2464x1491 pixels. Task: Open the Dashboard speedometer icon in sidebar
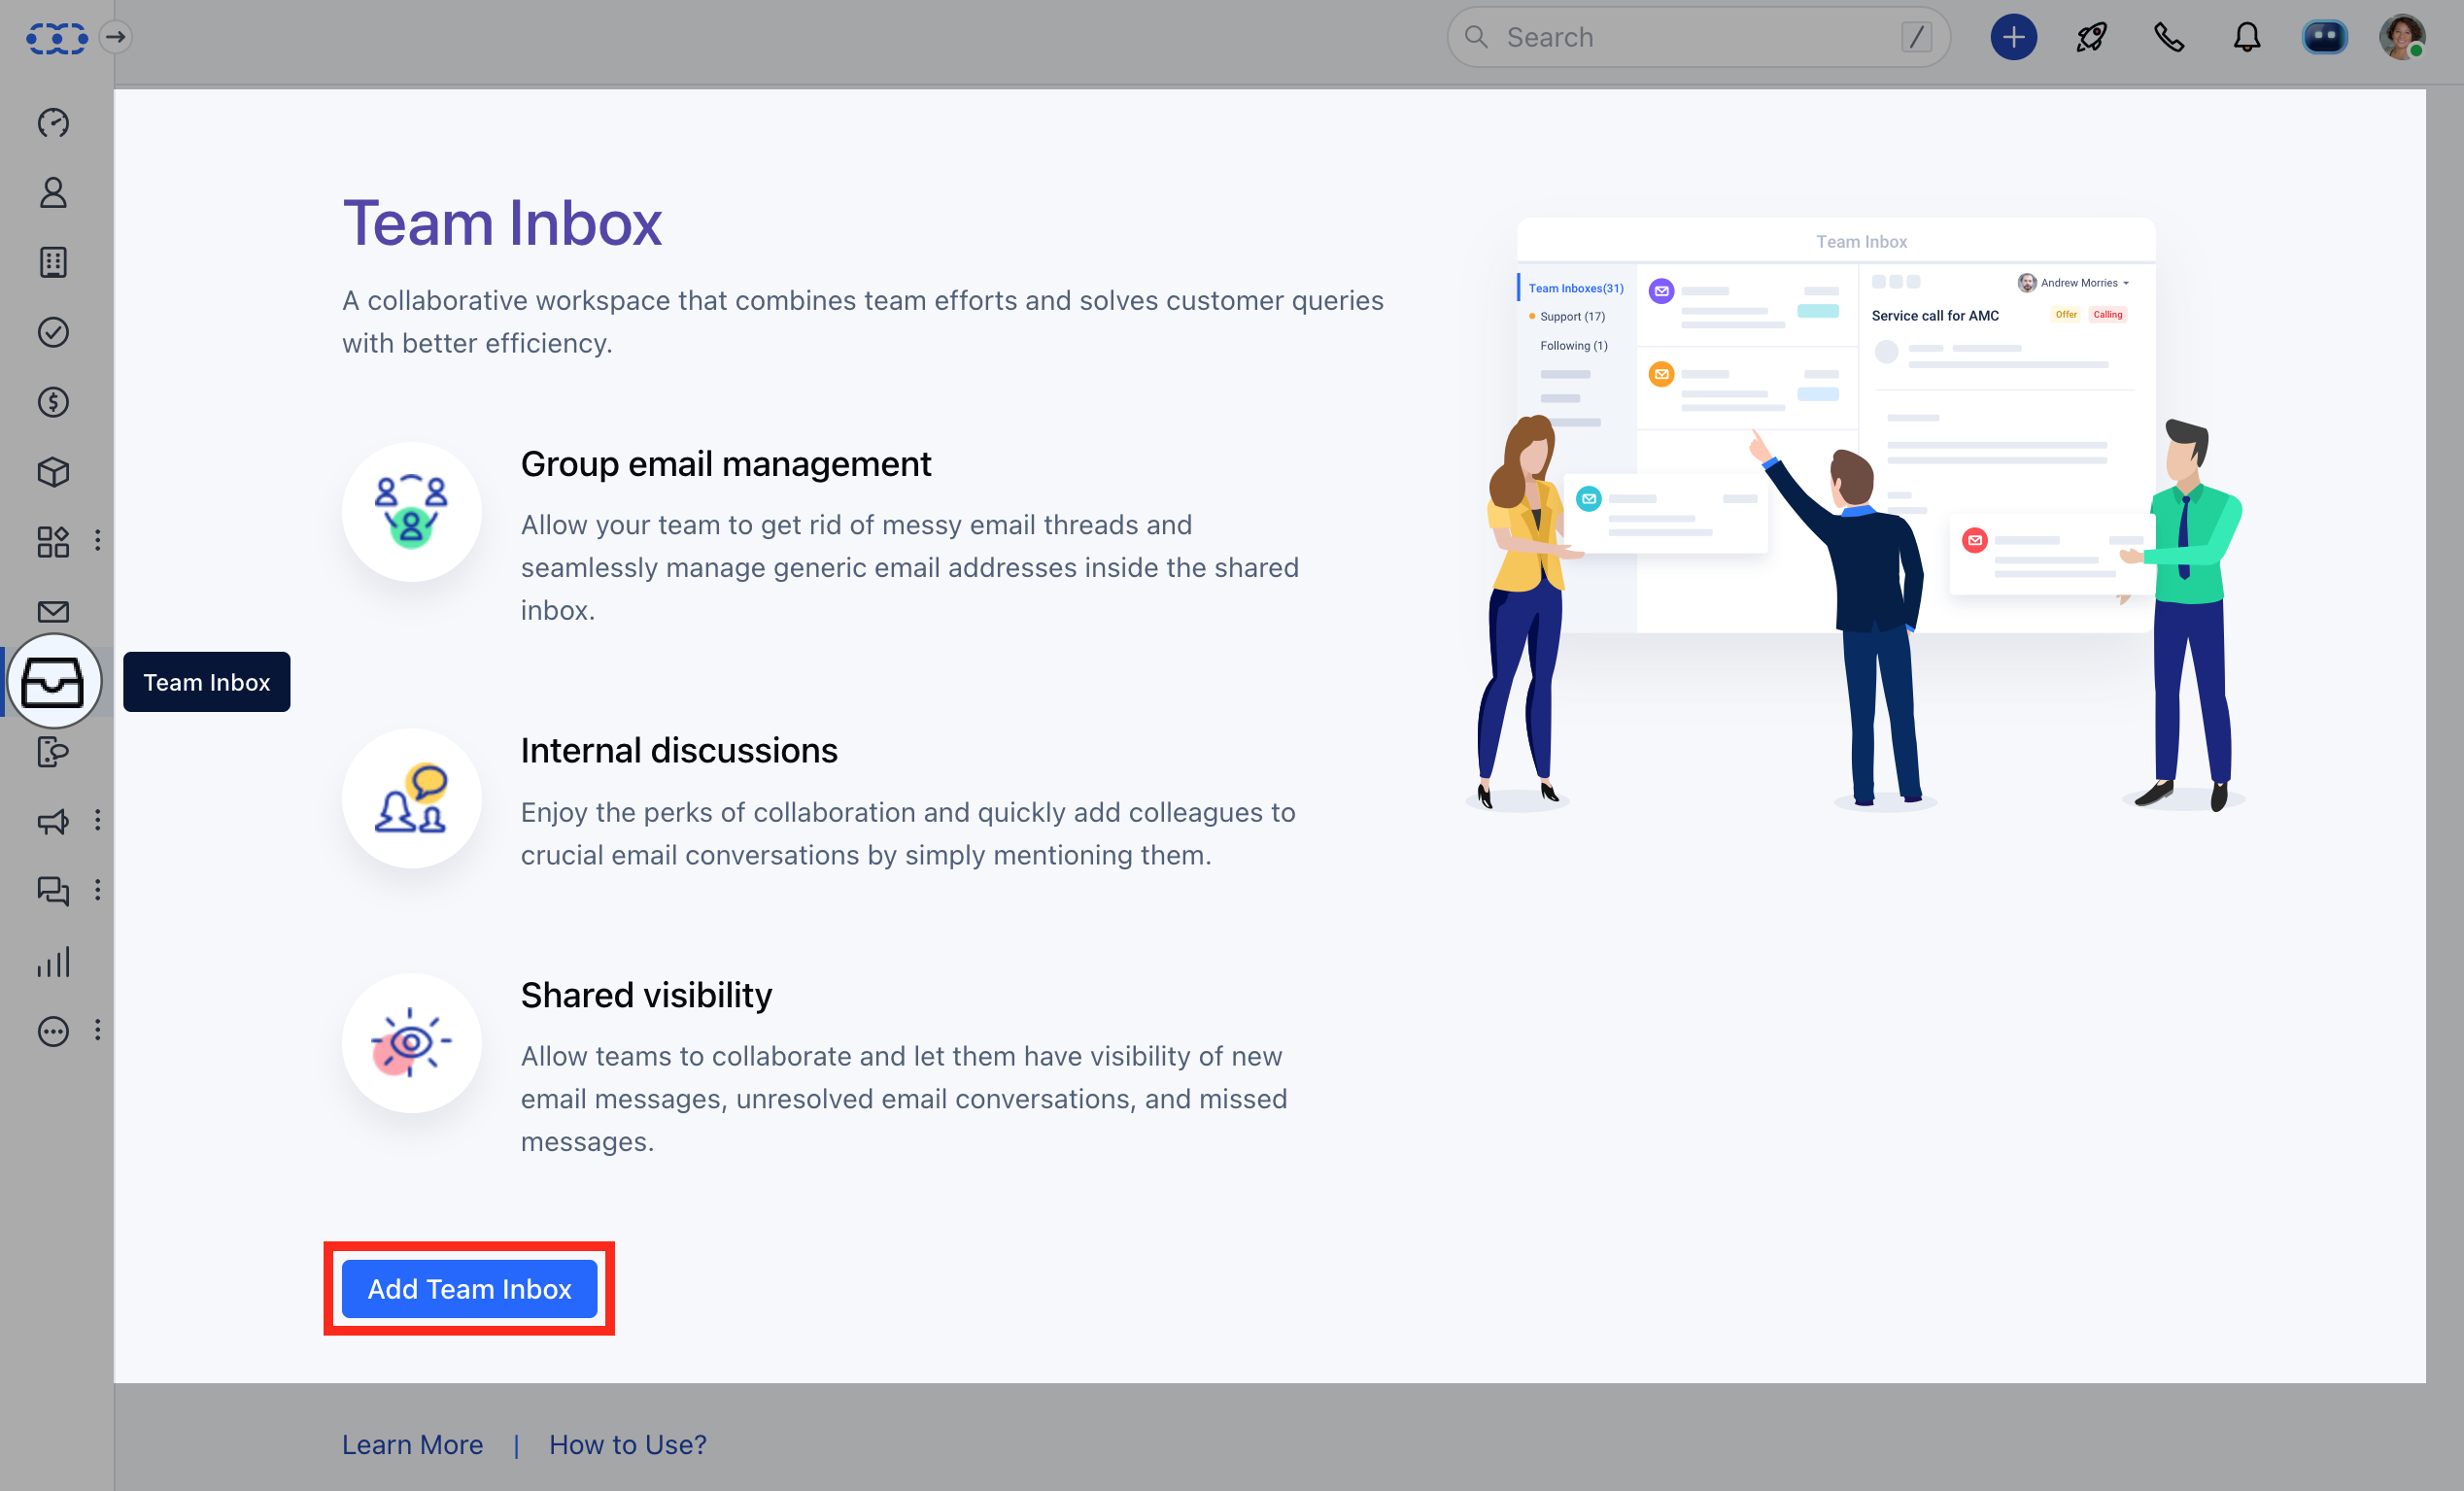point(54,122)
